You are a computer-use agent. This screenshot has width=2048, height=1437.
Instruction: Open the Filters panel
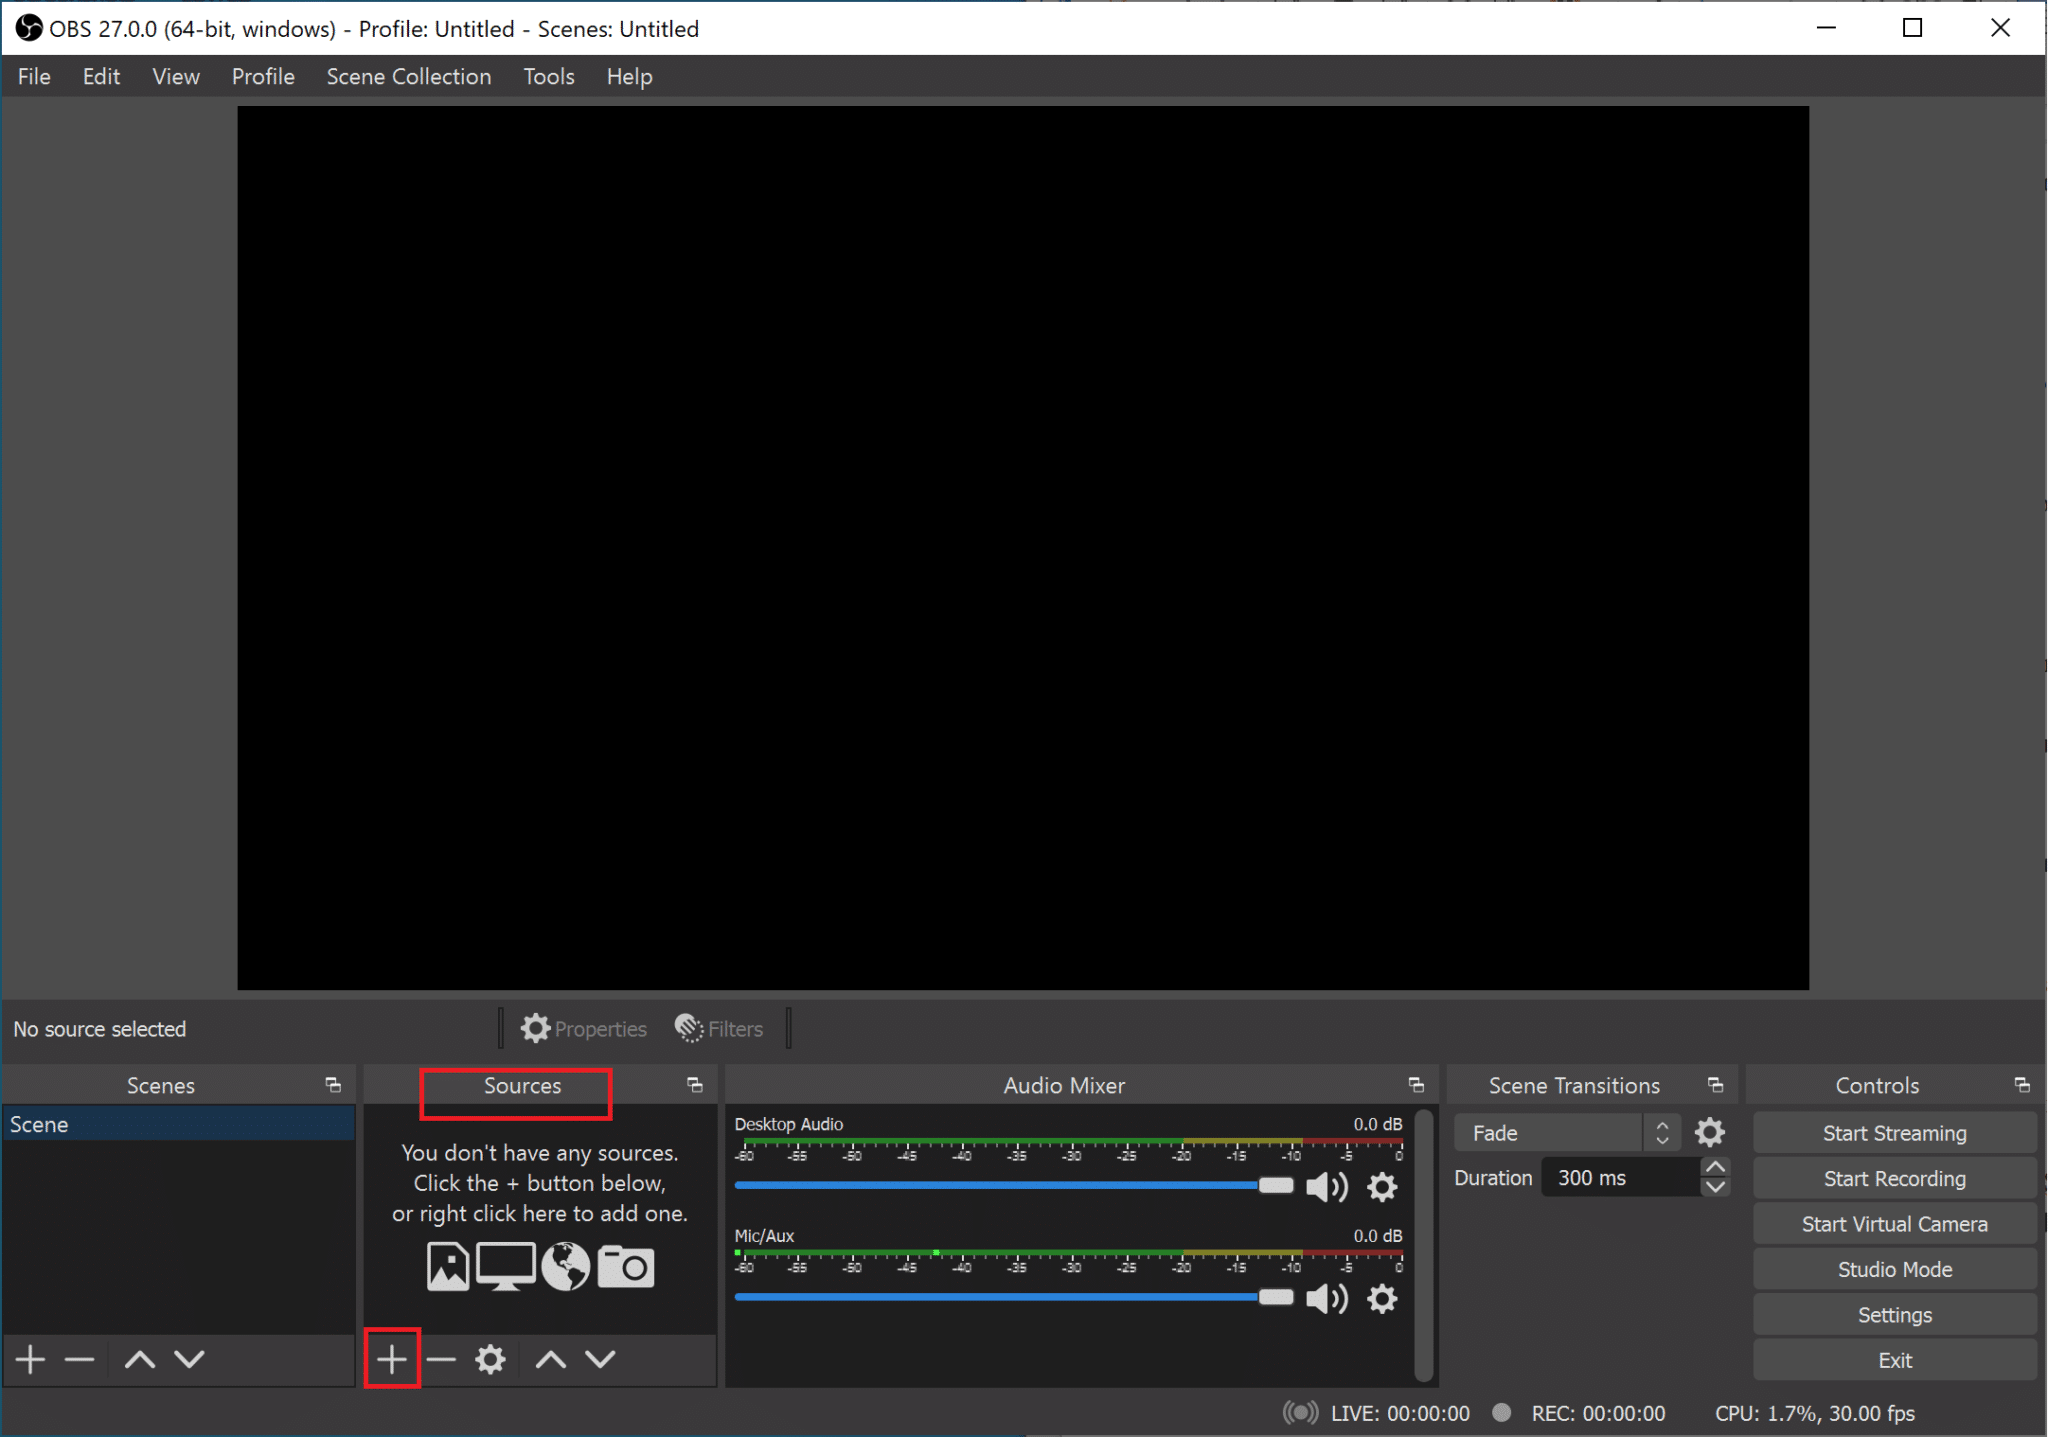pyautogui.click(x=718, y=1028)
